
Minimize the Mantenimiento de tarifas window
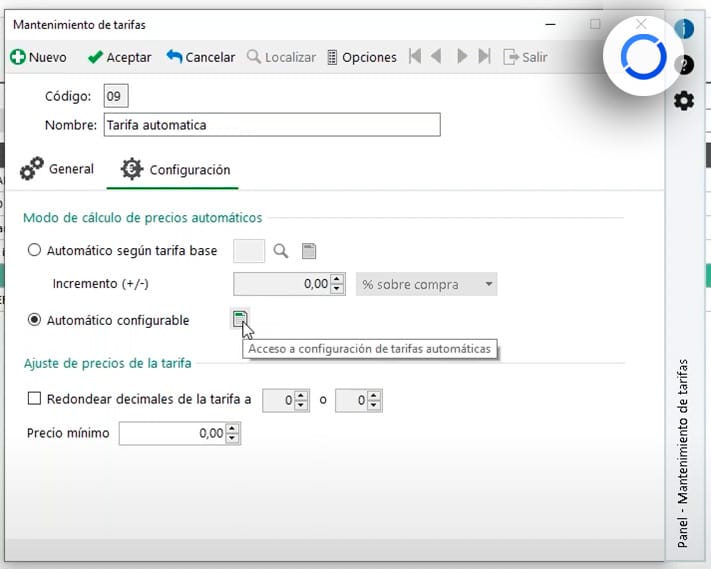pyautogui.click(x=550, y=24)
